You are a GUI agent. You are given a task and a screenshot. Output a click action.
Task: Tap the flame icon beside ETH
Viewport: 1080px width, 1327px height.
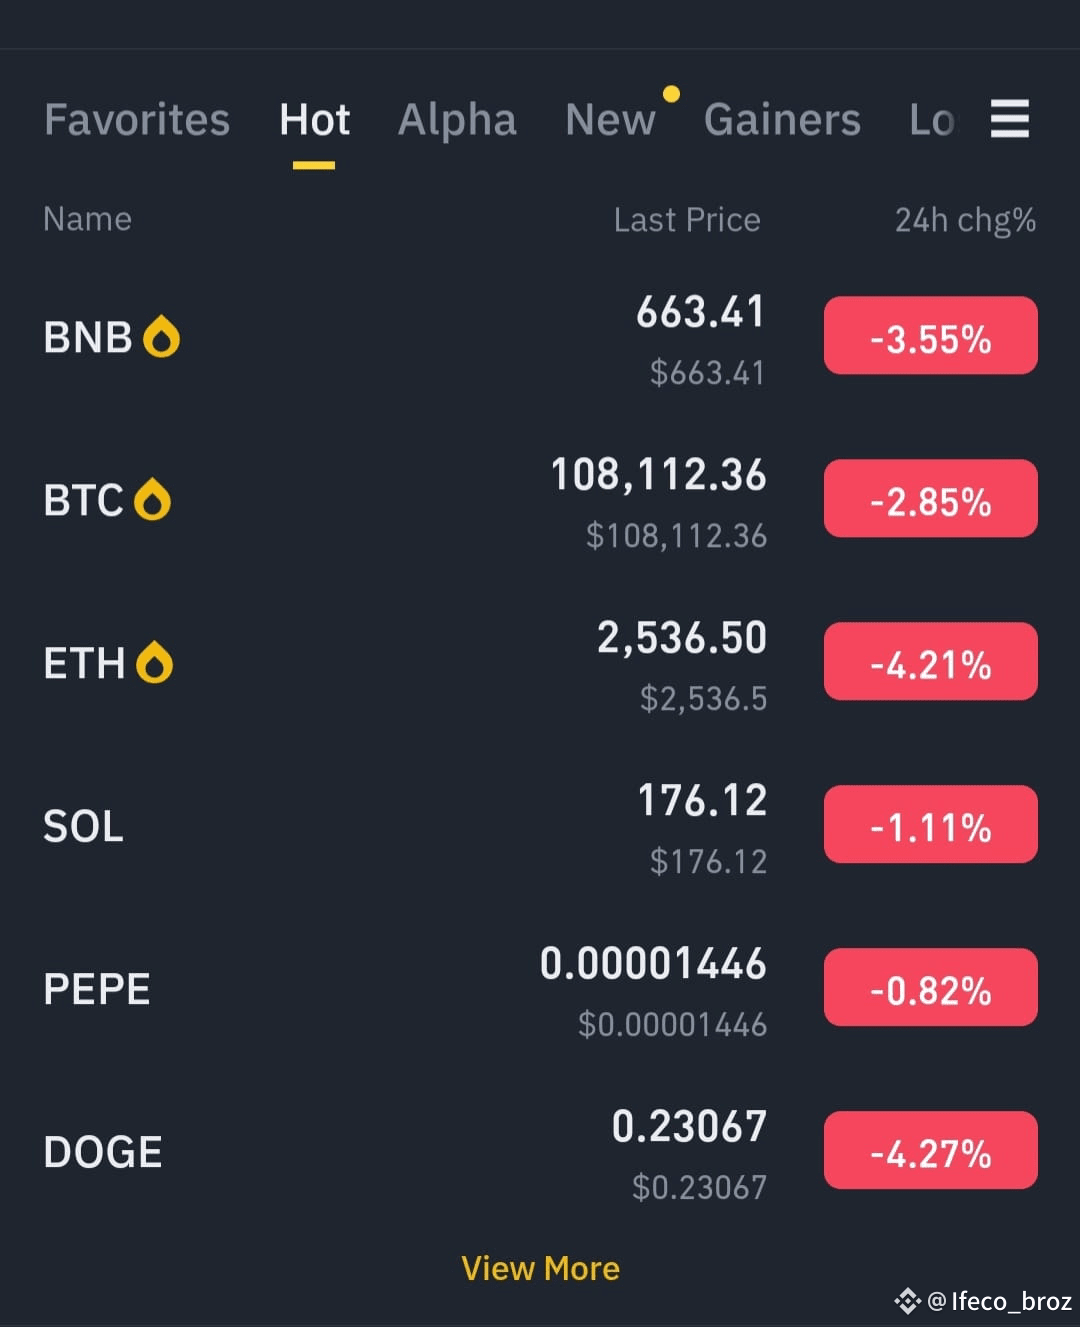pos(154,662)
